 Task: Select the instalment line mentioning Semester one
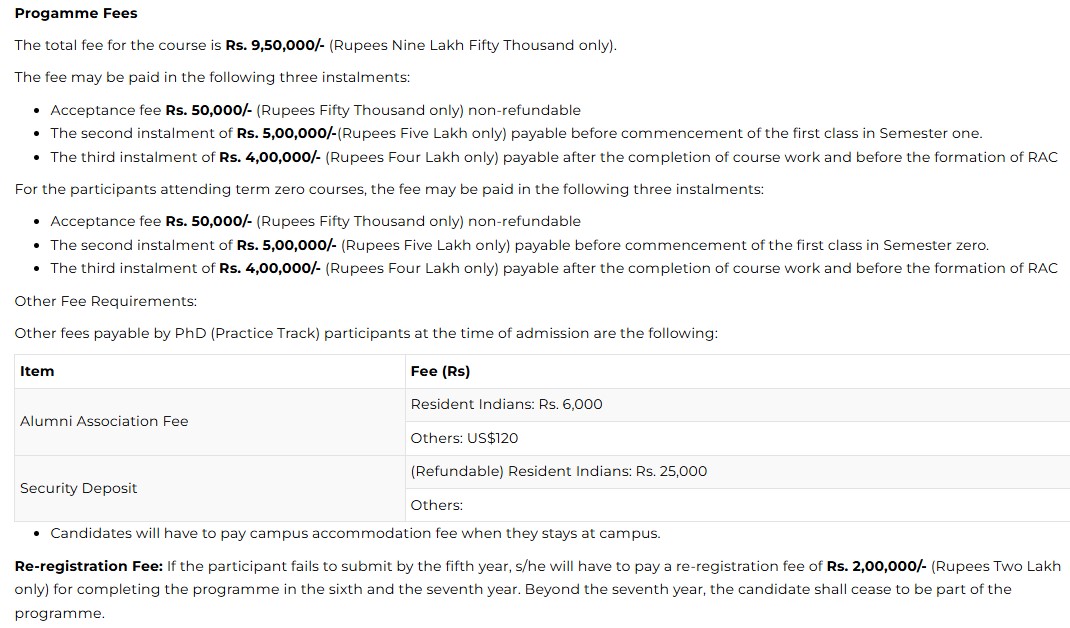516,133
